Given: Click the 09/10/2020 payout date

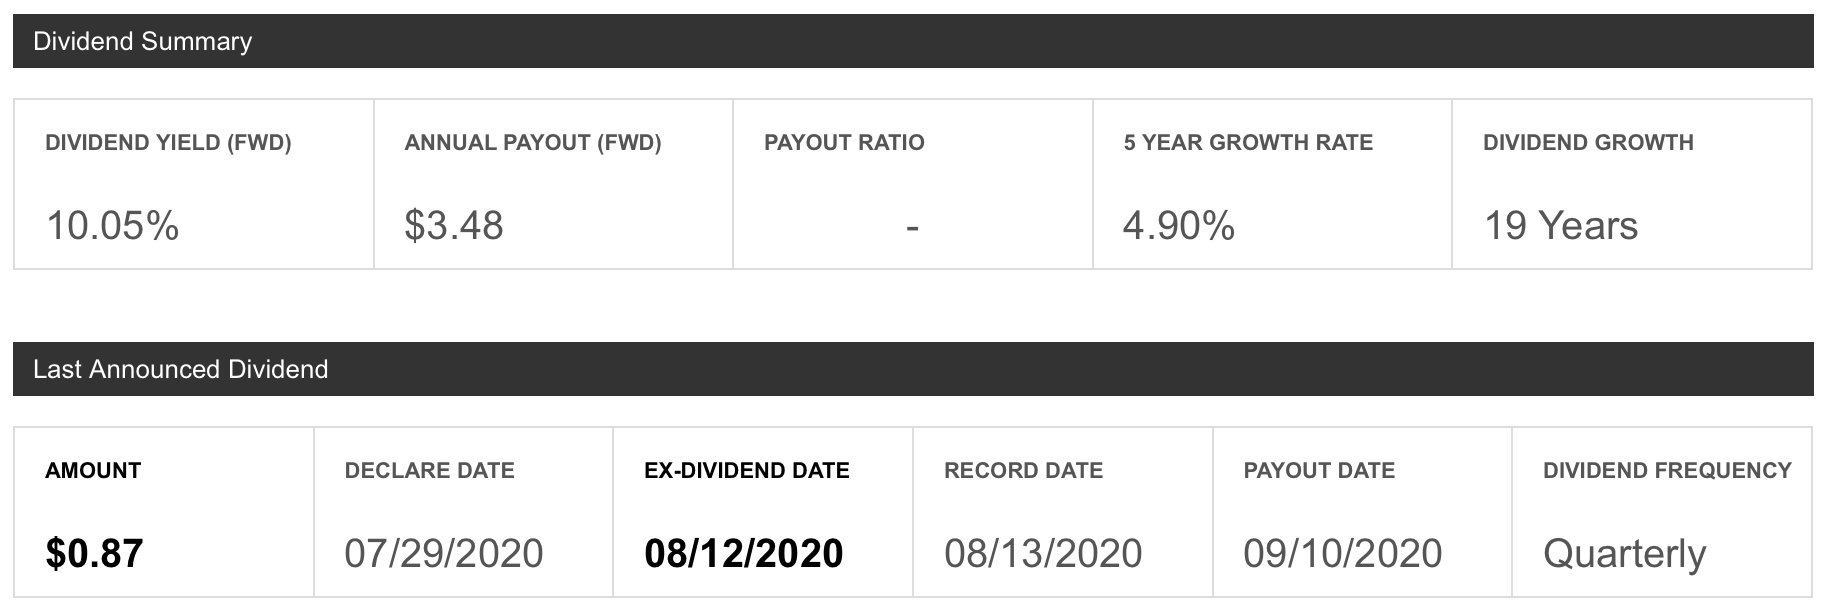Looking at the screenshot, I should click(1343, 554).
